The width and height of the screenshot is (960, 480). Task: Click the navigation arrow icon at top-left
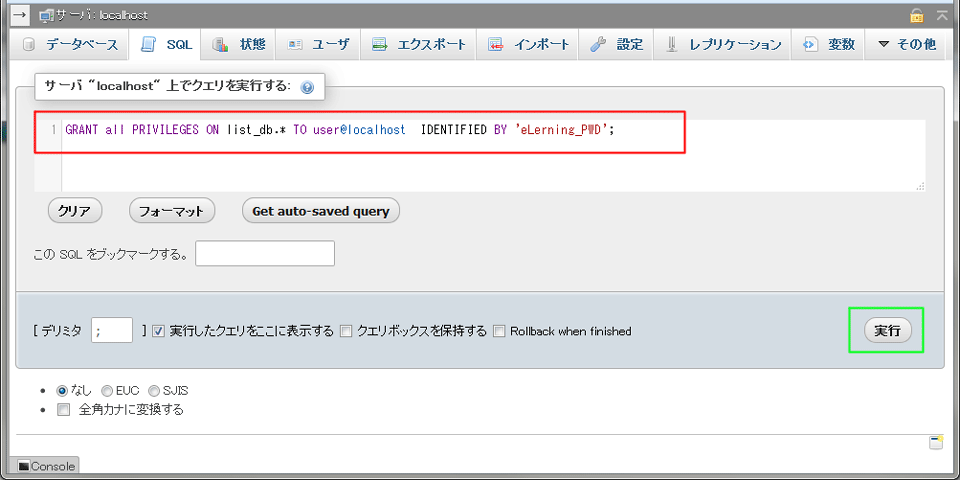coord(20,15)
